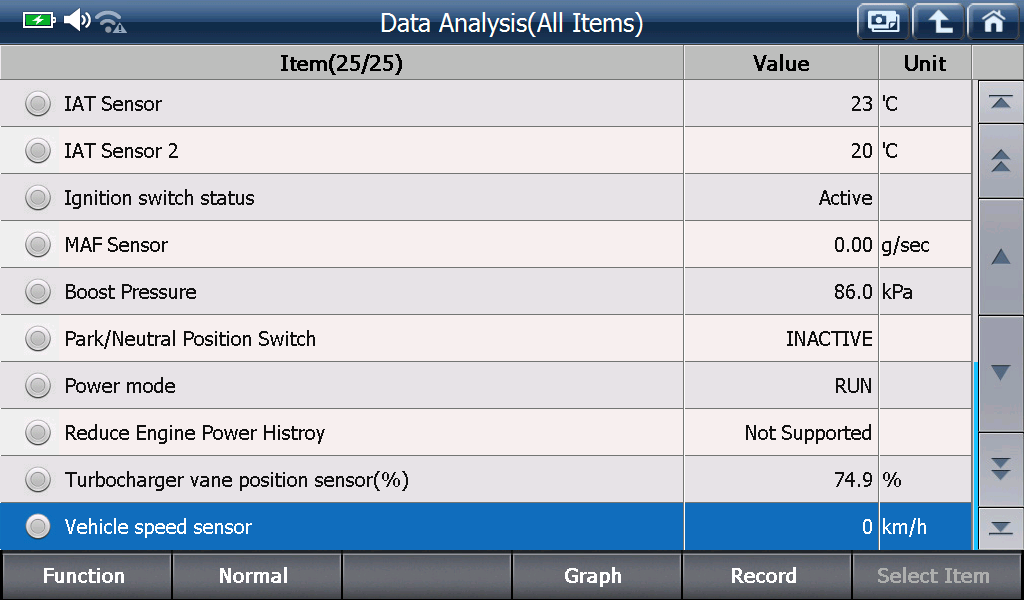The width and height of the screenshot is (1024, 600).
Task: Select the Boost Pressure radio button
Action: point(38,292)
